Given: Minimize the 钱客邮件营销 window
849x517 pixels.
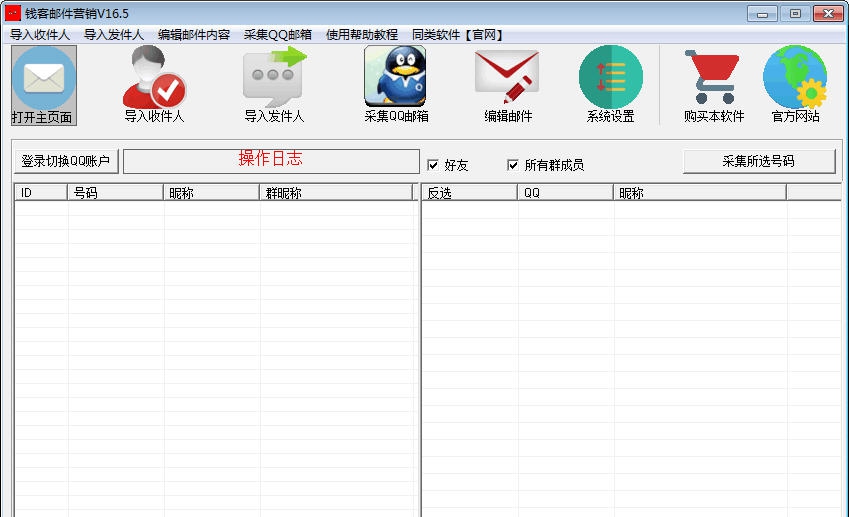Looking at the screenshot, I should [762, 14].
